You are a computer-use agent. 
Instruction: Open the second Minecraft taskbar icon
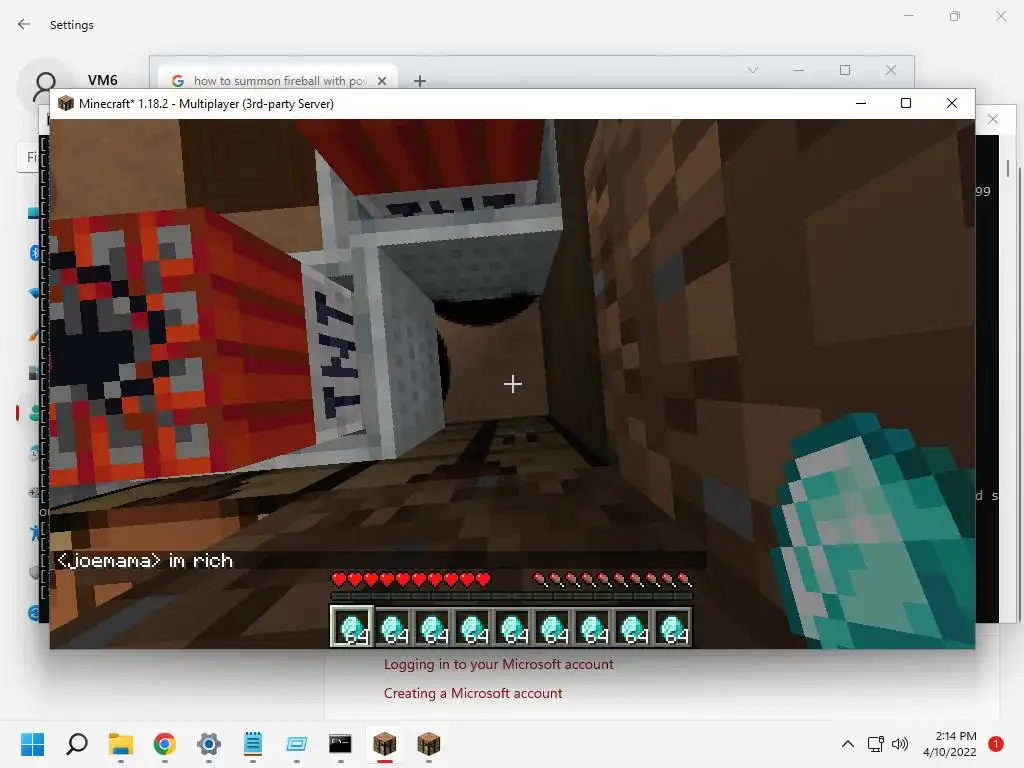(428, 744)
